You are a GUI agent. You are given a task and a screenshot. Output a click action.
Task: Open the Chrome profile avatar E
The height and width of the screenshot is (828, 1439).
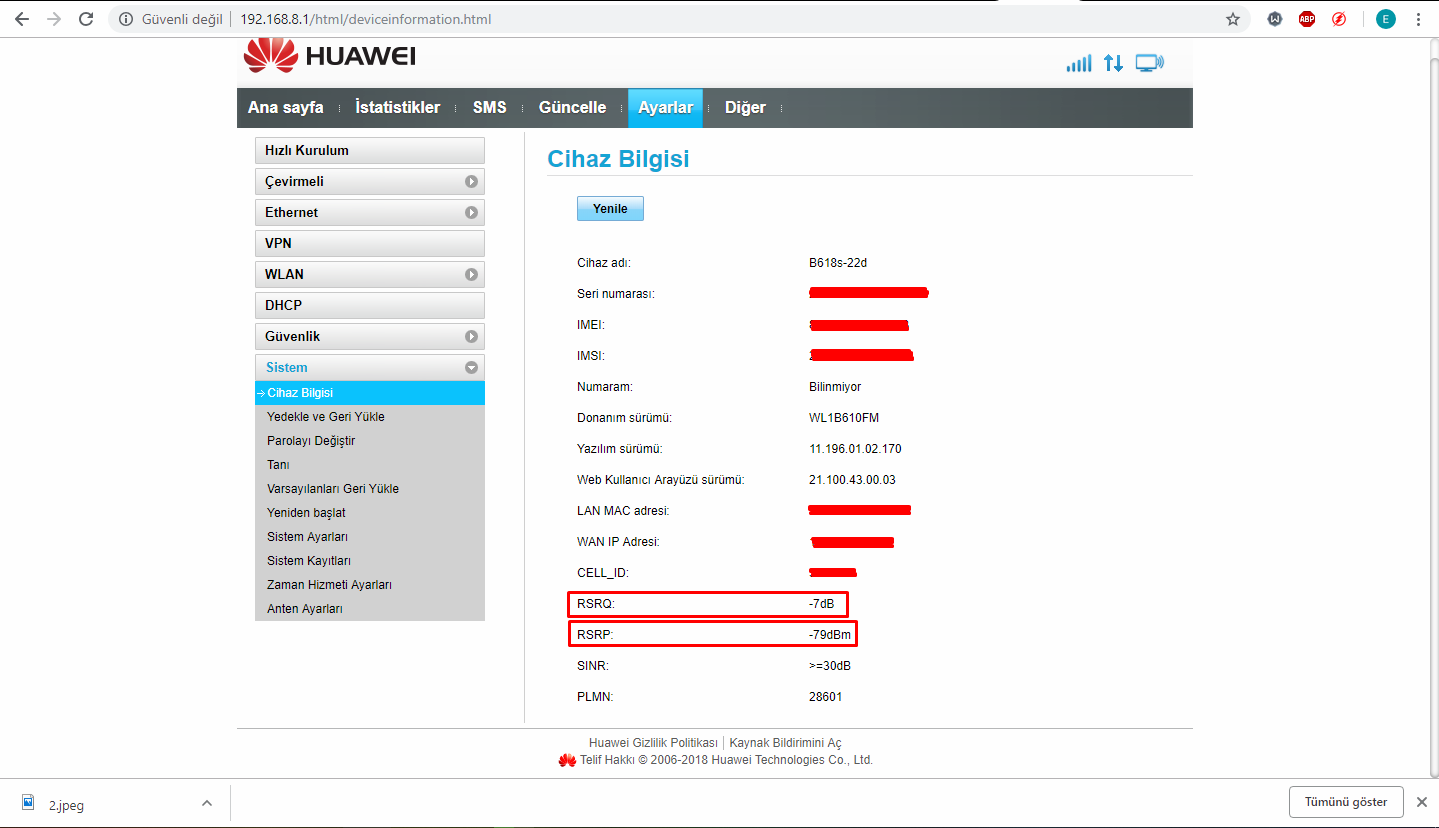[x=1385, y=19]
